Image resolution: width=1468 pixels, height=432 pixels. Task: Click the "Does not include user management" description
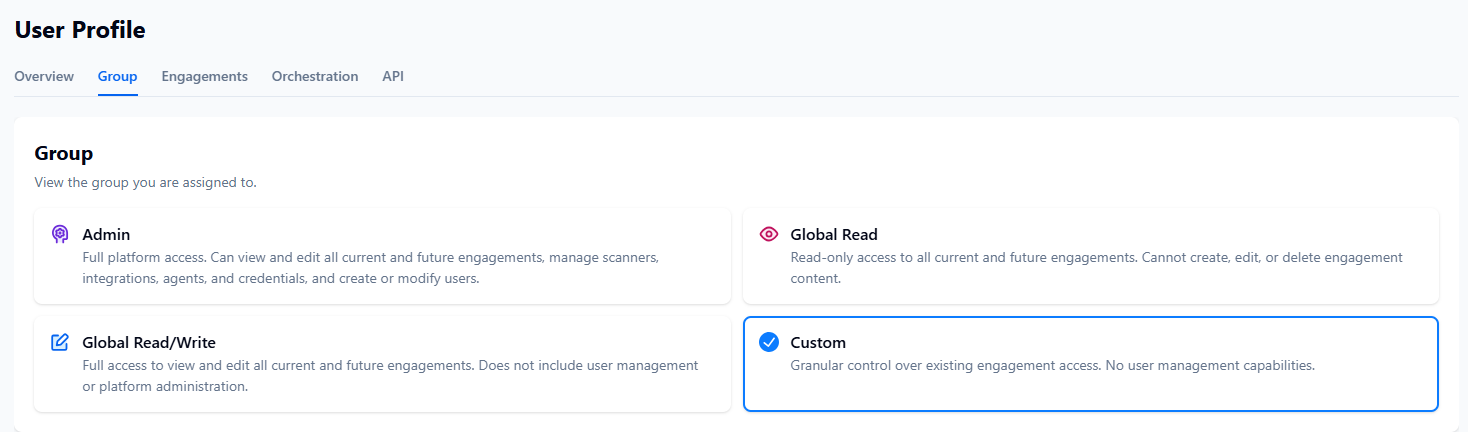point(390,376)
